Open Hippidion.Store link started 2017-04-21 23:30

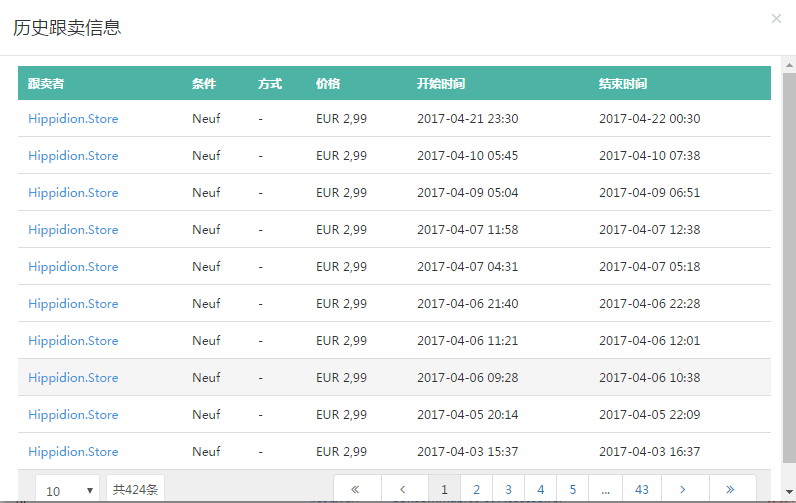click(x=73, y=119)
